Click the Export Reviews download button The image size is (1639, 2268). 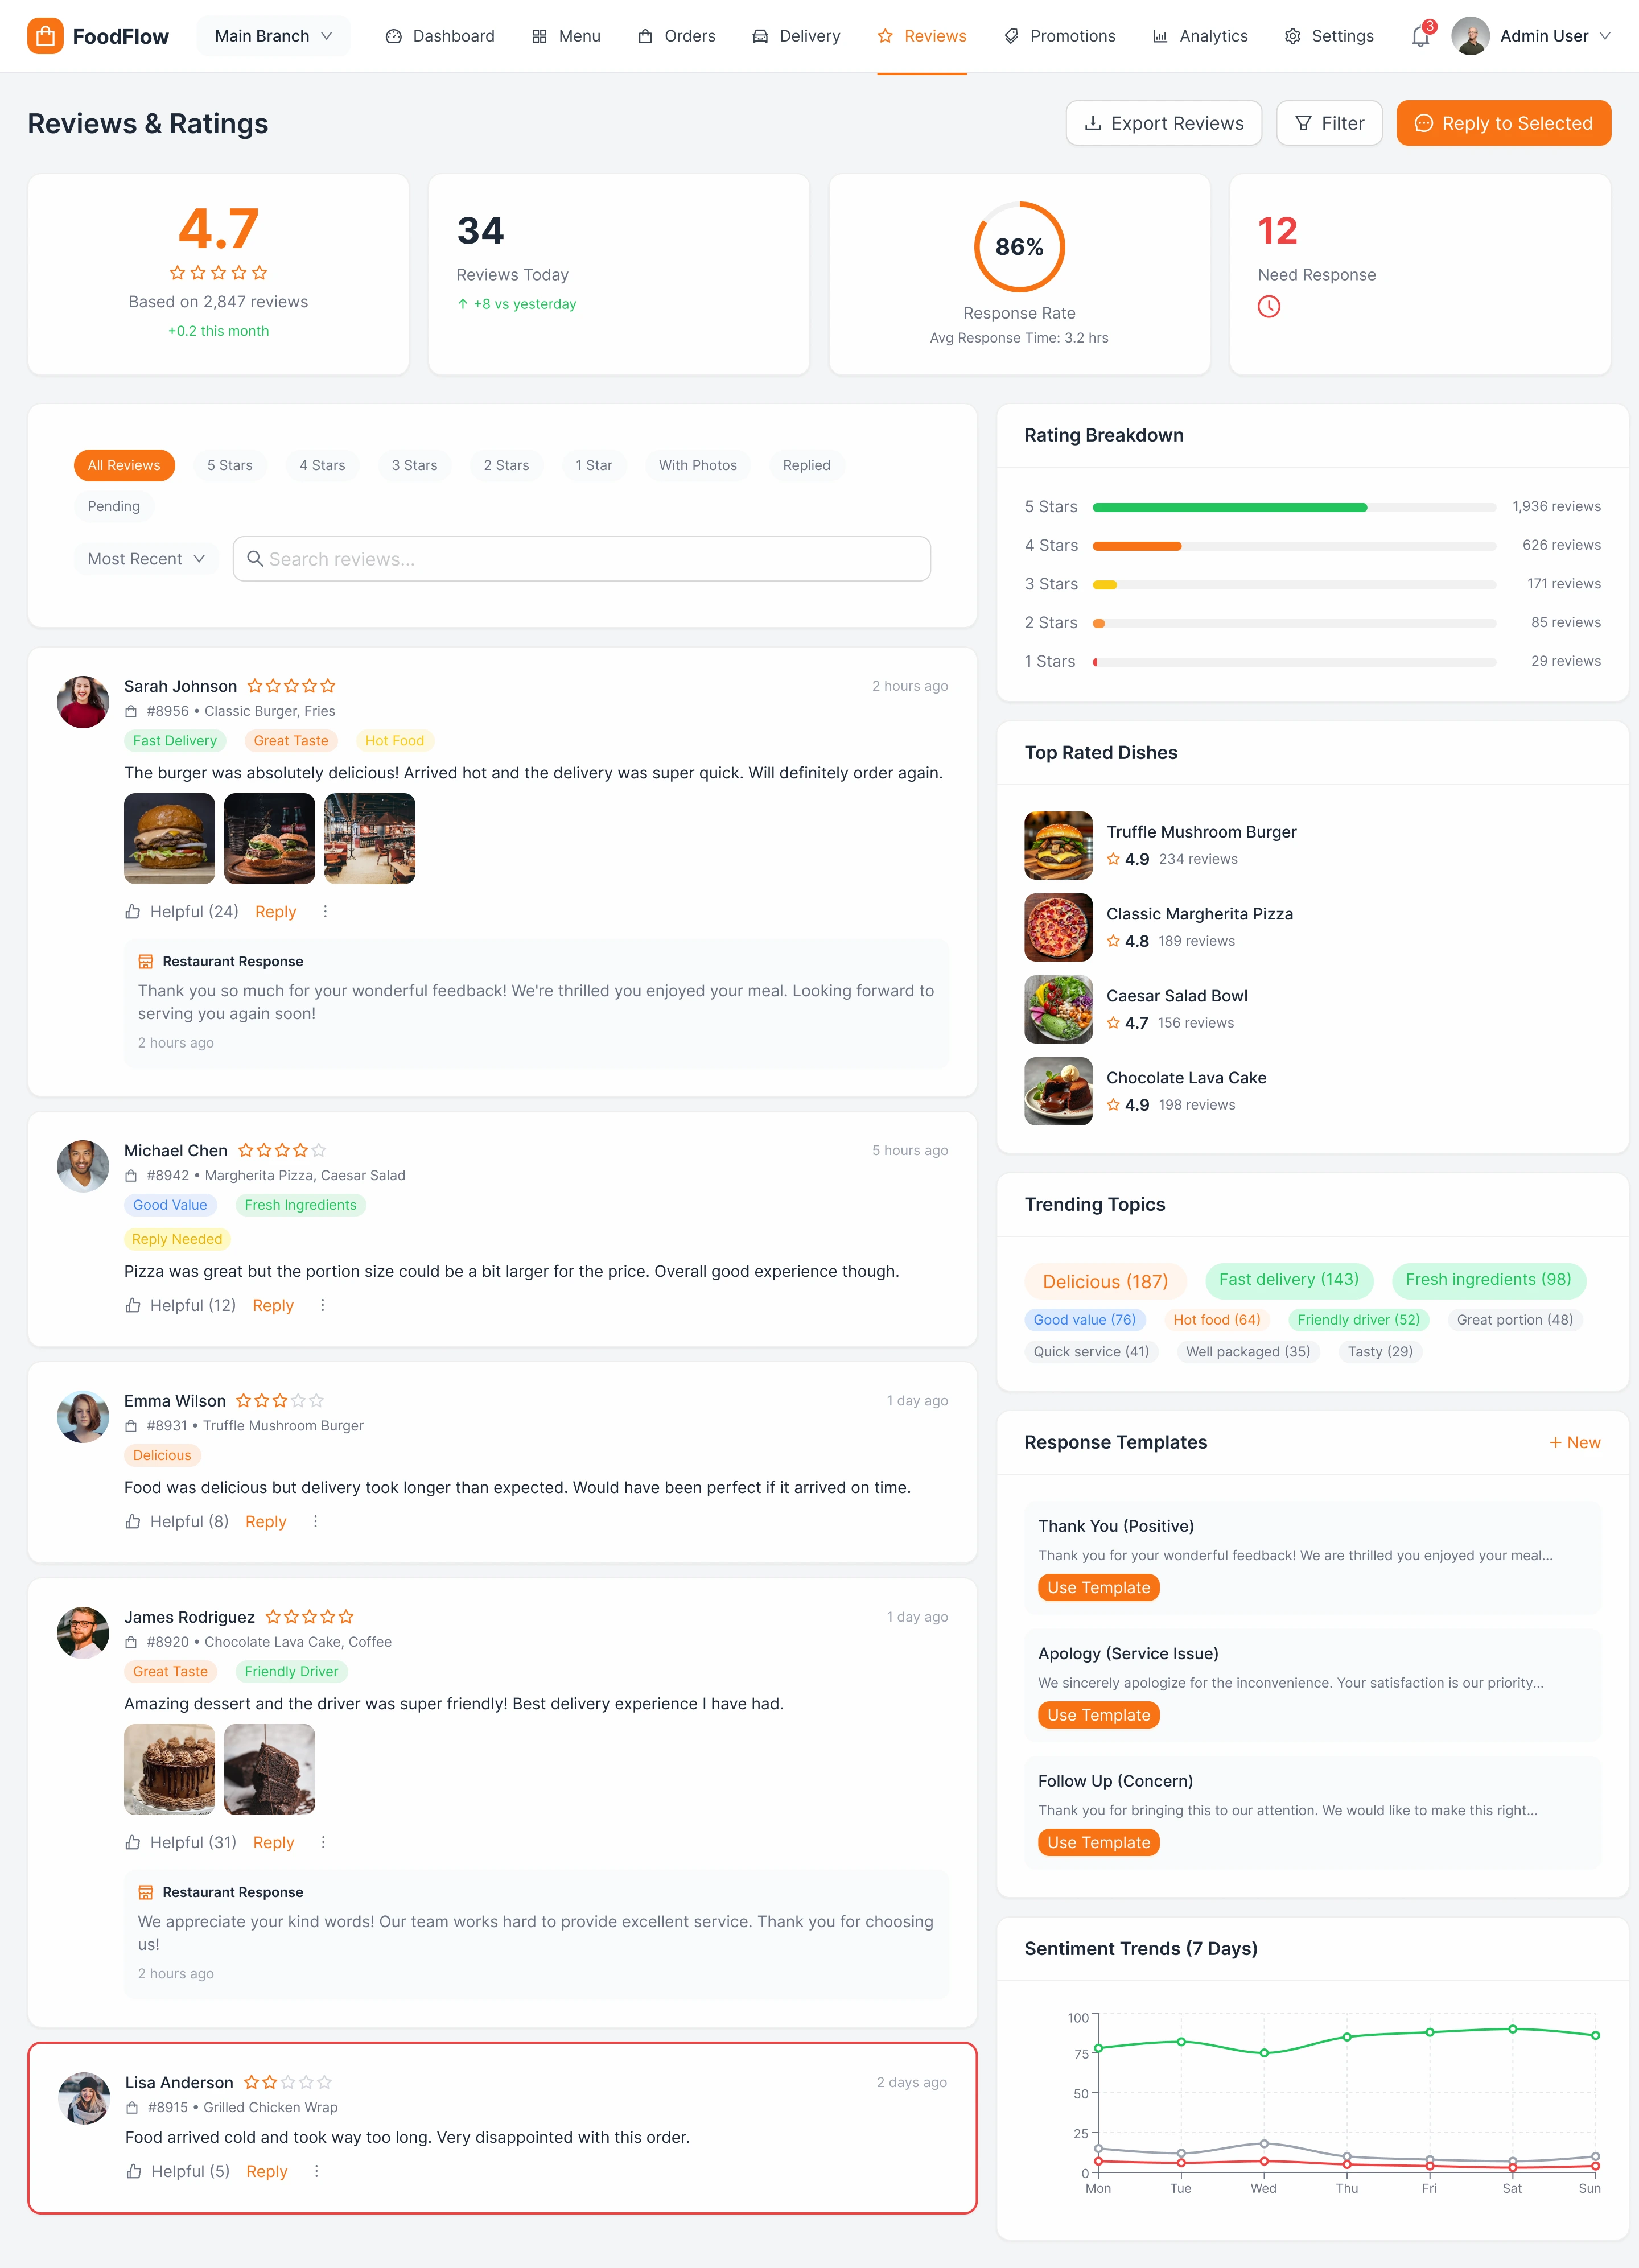(x=1163, y=123)
